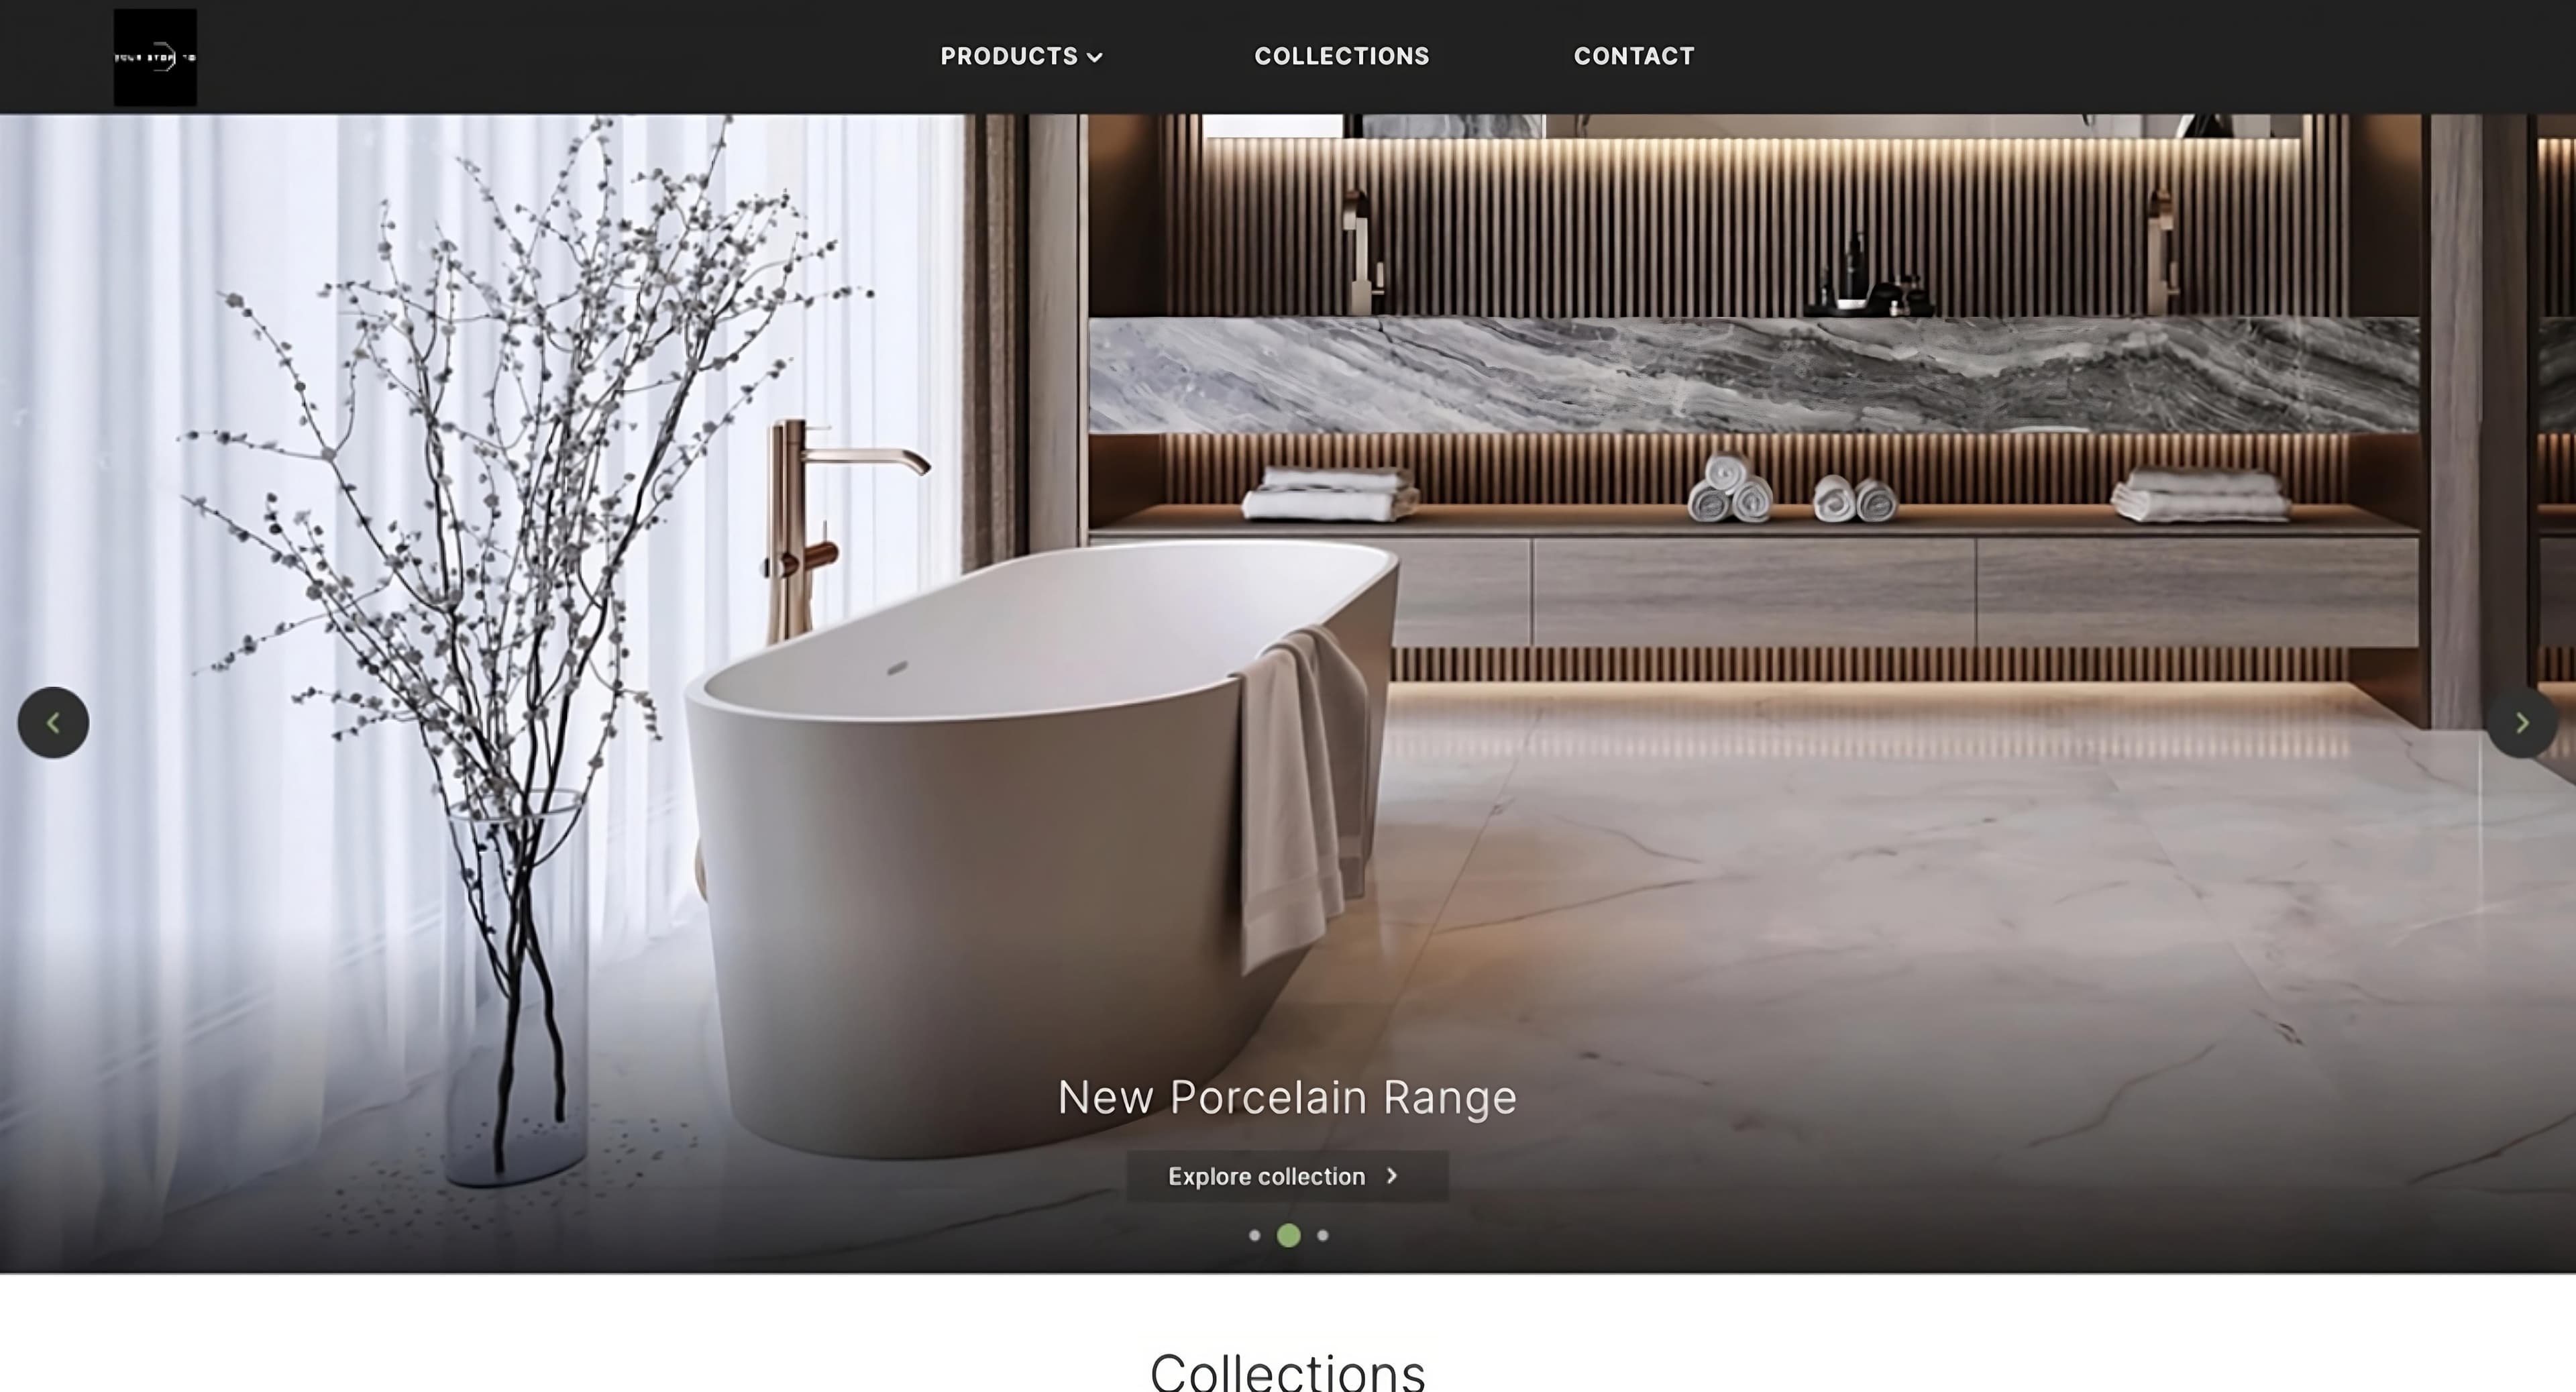Click the brand logo icon top left
The width and height of the screenshot is (2576, 1392).
(x=154, y=56)
